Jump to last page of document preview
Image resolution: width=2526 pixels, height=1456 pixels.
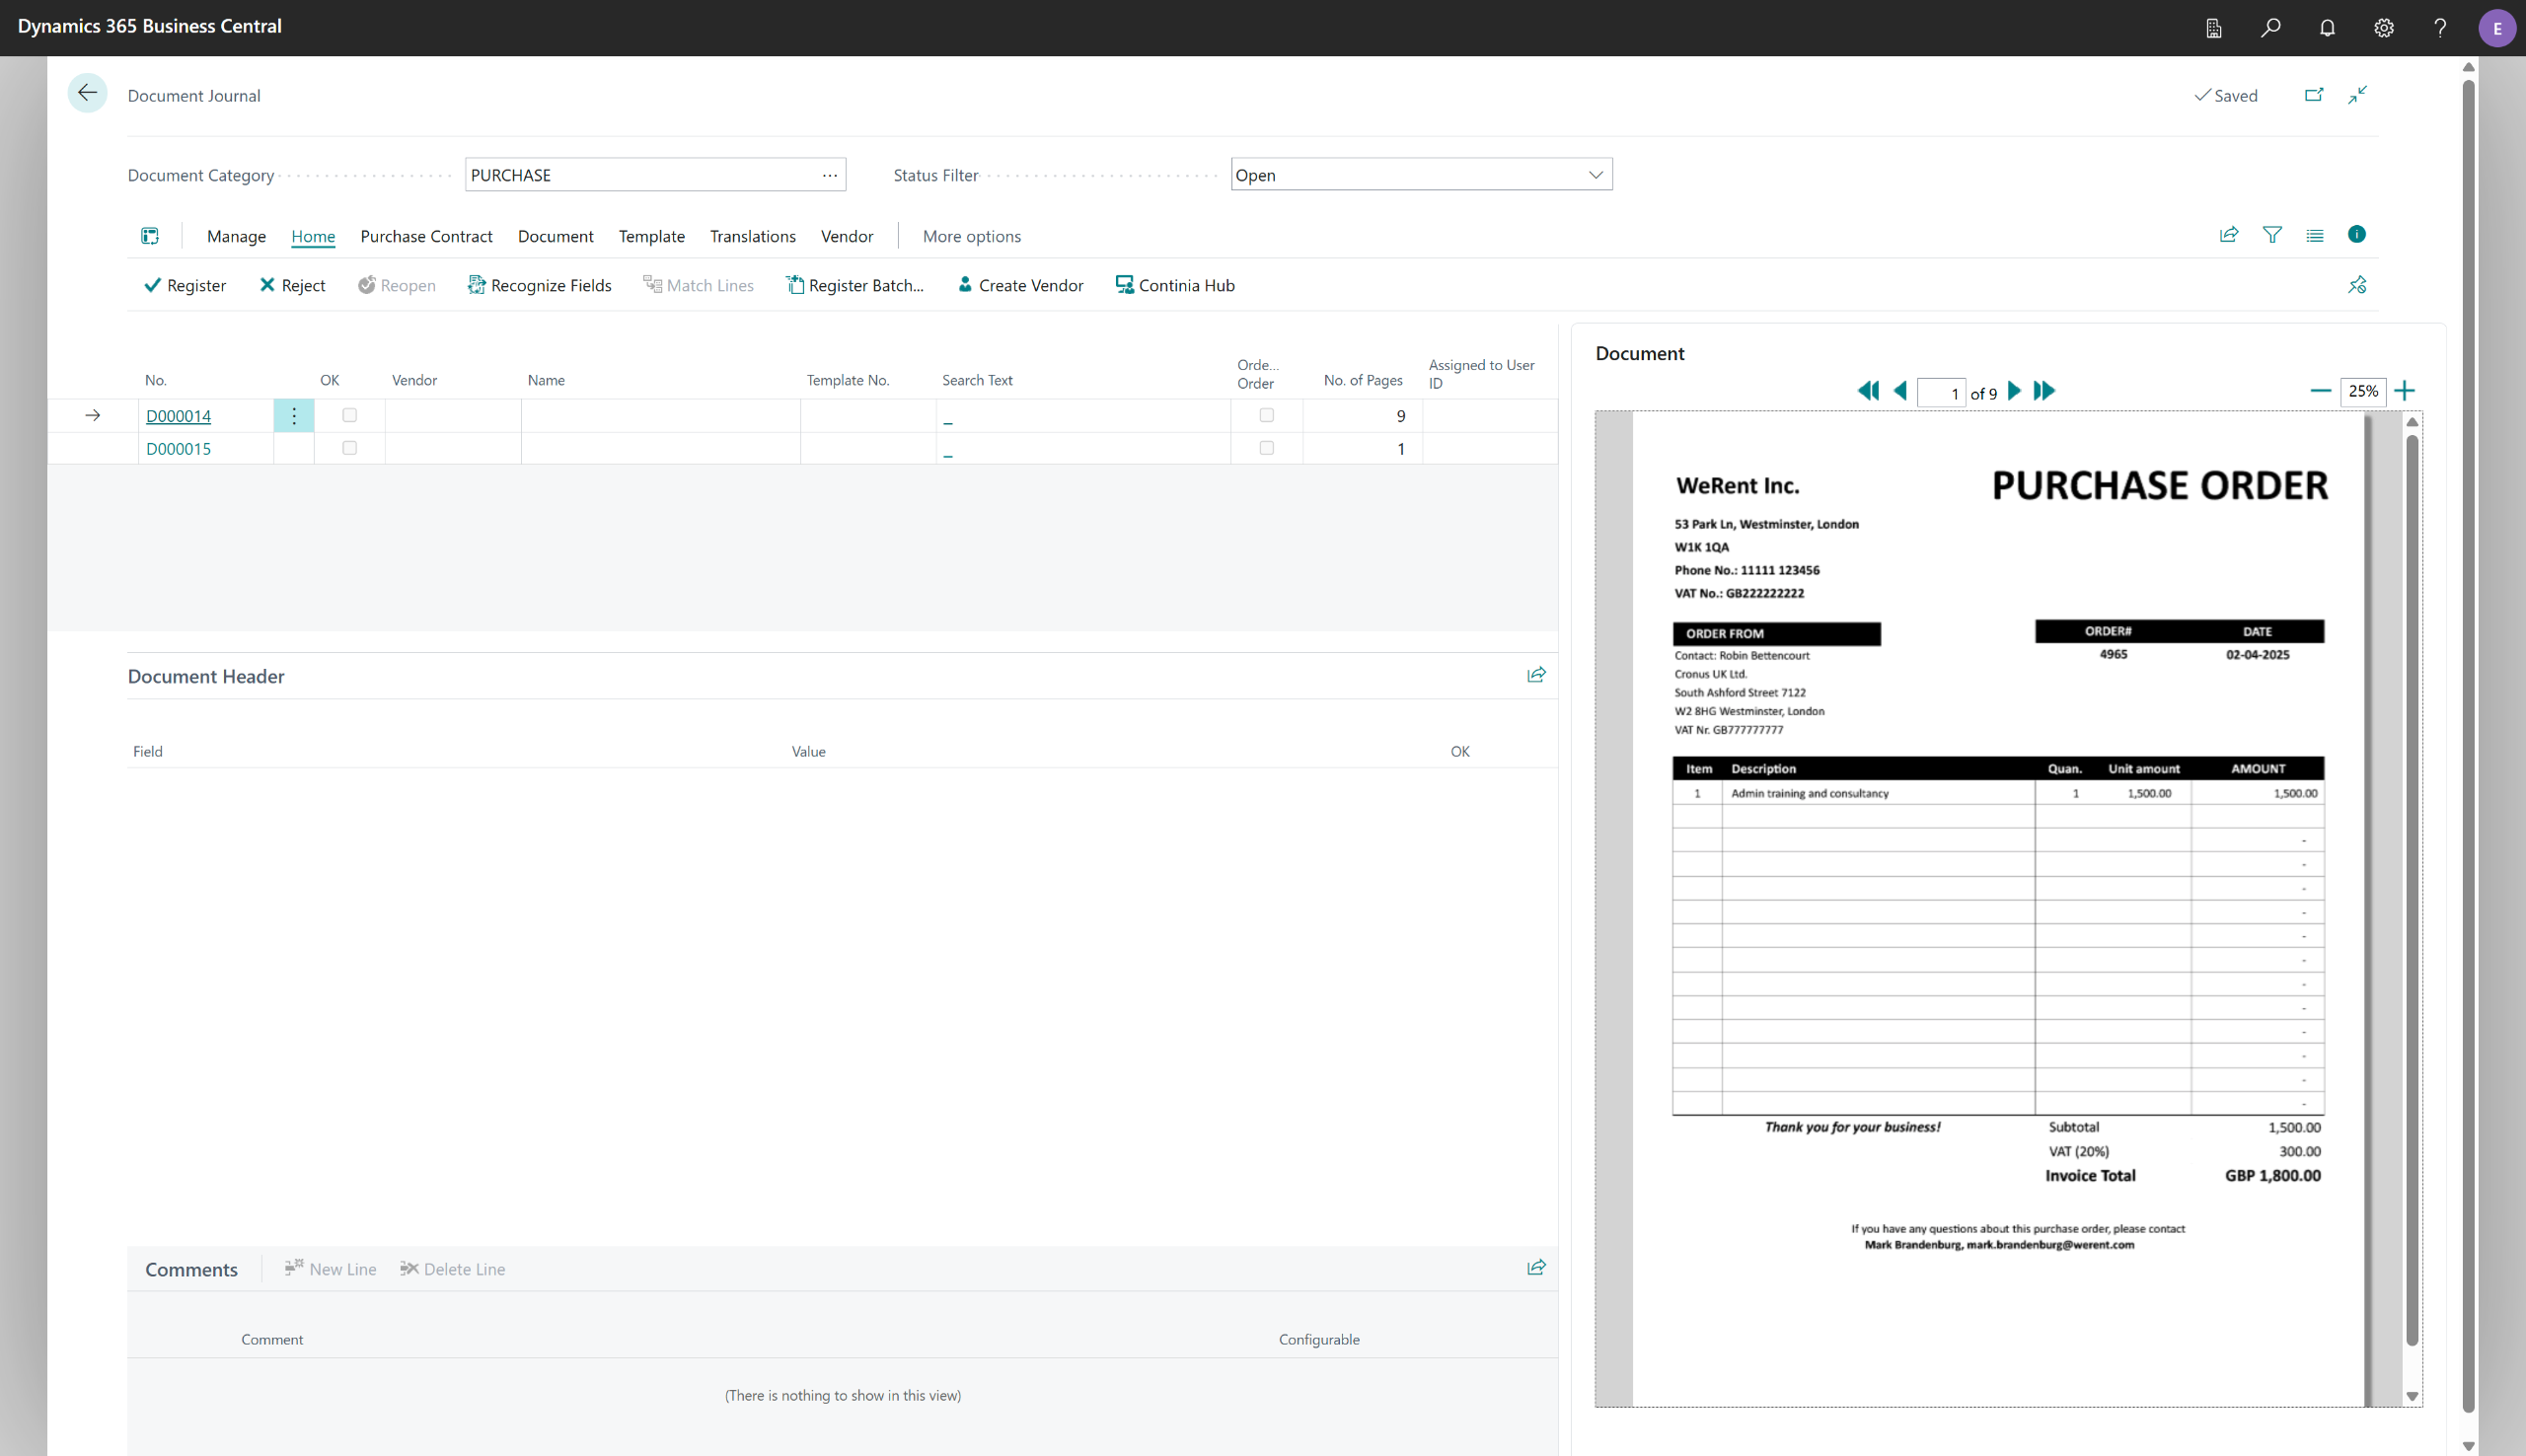pos(2044,391)
